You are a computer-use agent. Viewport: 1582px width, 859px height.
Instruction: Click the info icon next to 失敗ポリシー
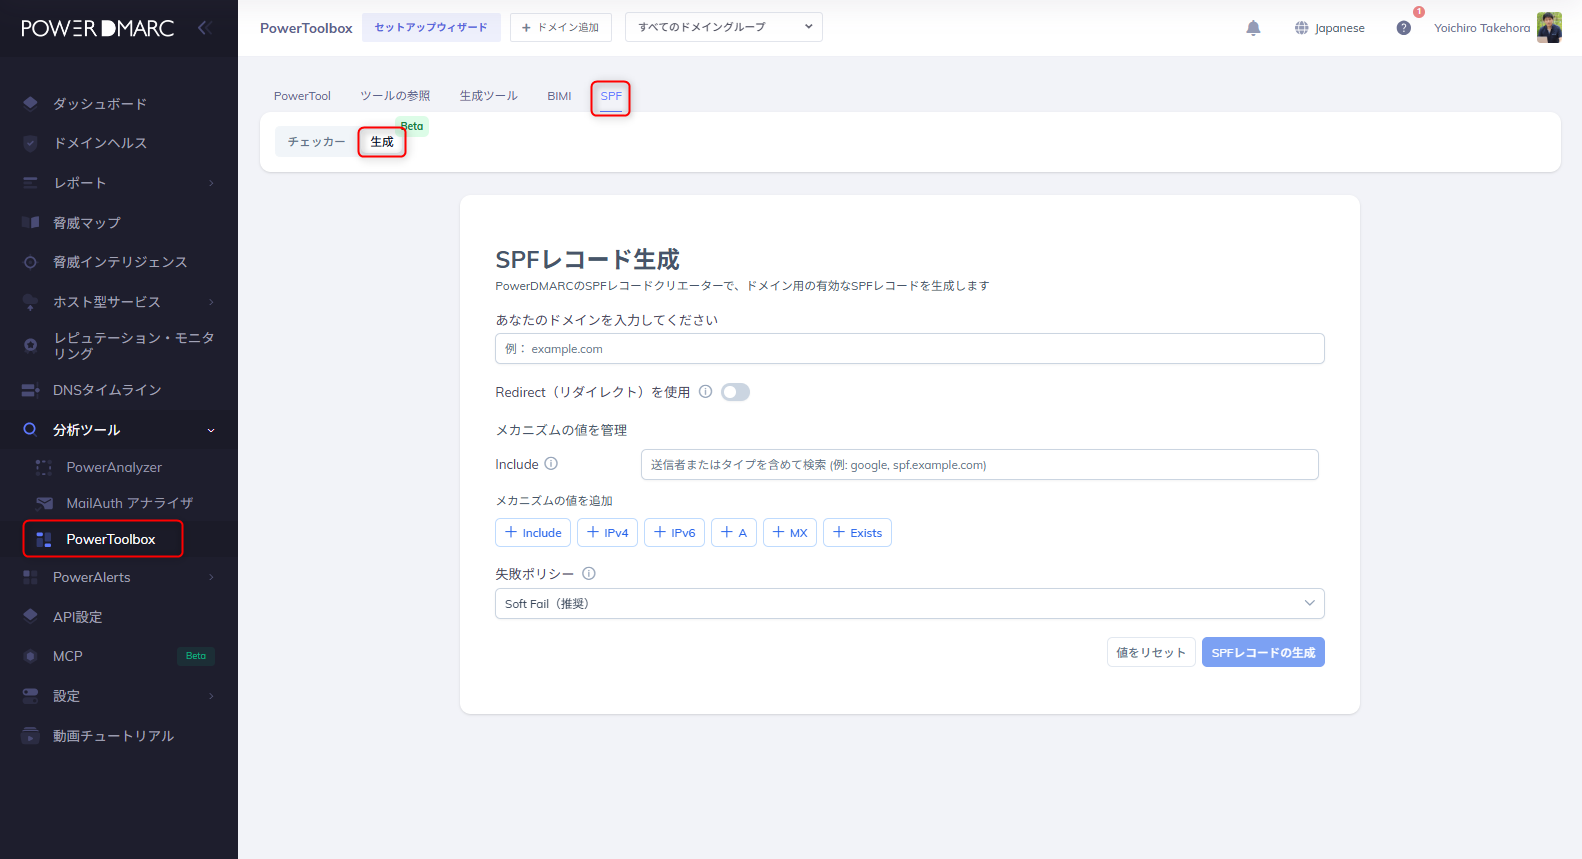[x=589, y=574]
